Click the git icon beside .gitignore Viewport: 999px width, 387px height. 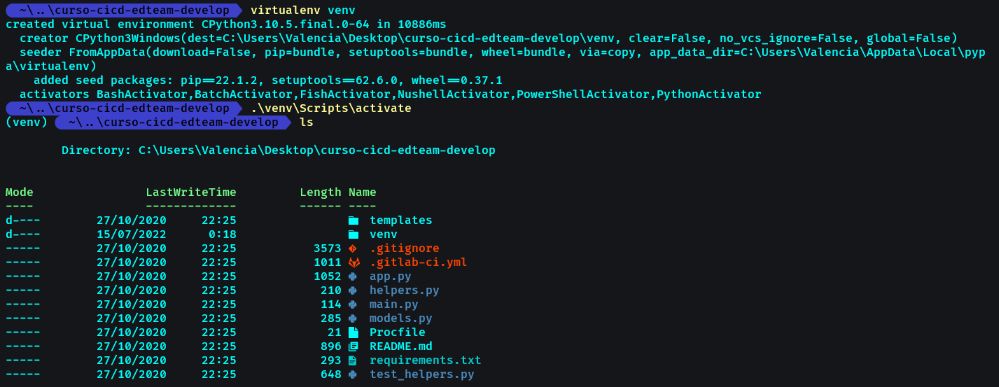pyautogui.click(x=353, y=249)
